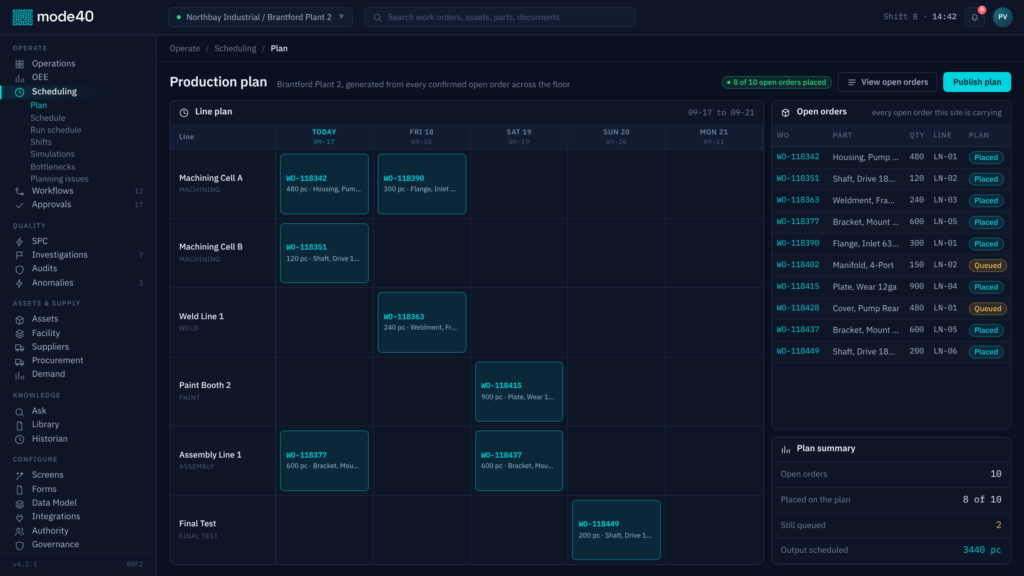The width and height of the screenshot is (1024, 576).
Task: Focus the work orders search field
Action: 500,17
